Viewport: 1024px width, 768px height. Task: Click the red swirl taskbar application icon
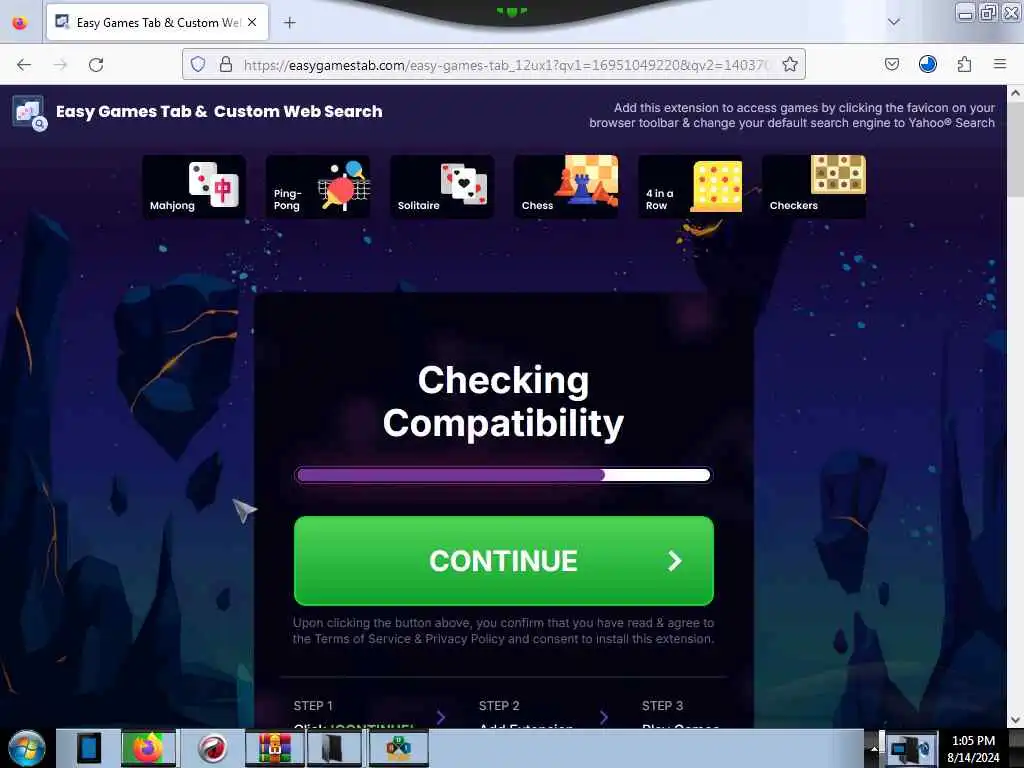(212, 748)
